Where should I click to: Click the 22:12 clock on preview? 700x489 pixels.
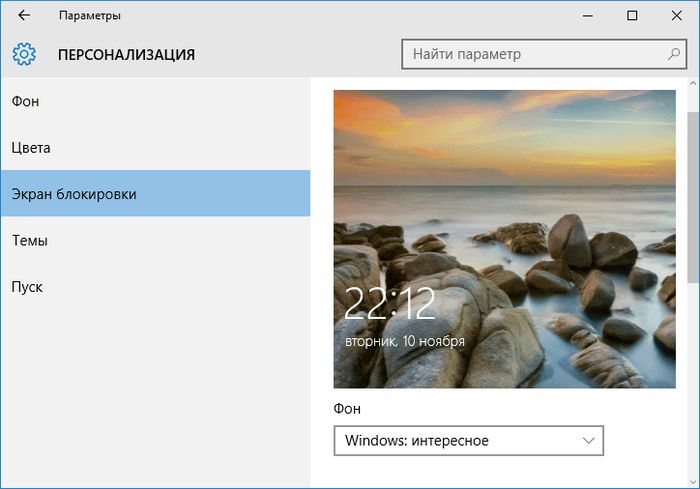377,305
